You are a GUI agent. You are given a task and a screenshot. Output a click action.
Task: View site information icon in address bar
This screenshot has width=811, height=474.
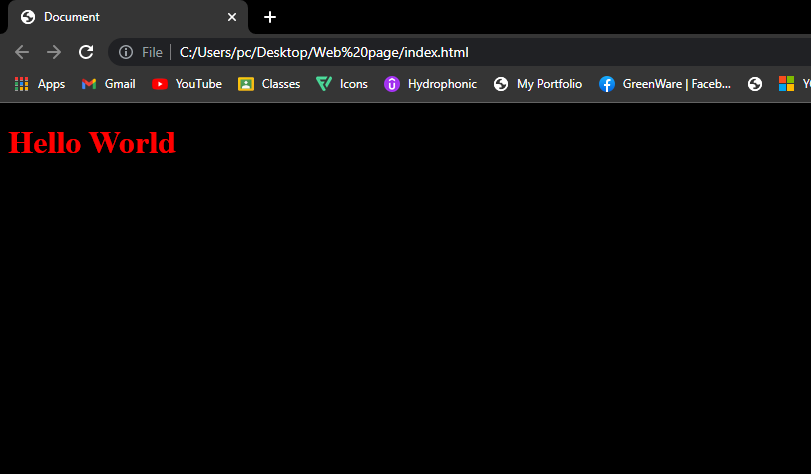tap(126, 52)
